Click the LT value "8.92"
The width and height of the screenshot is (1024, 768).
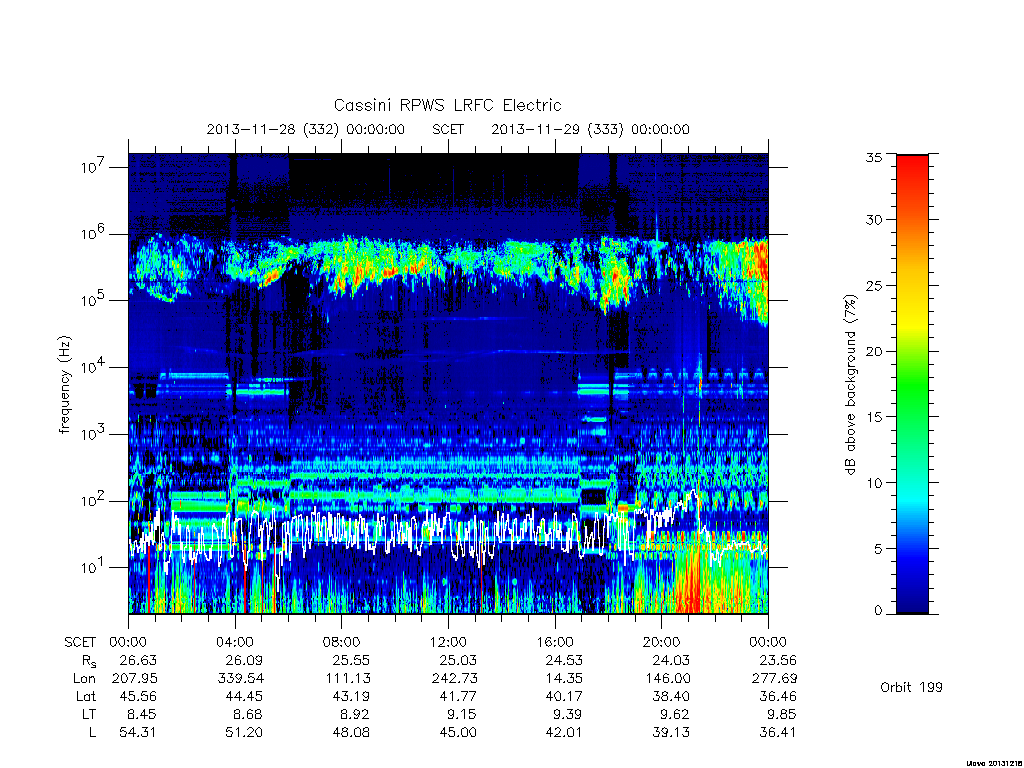(355, 714)
